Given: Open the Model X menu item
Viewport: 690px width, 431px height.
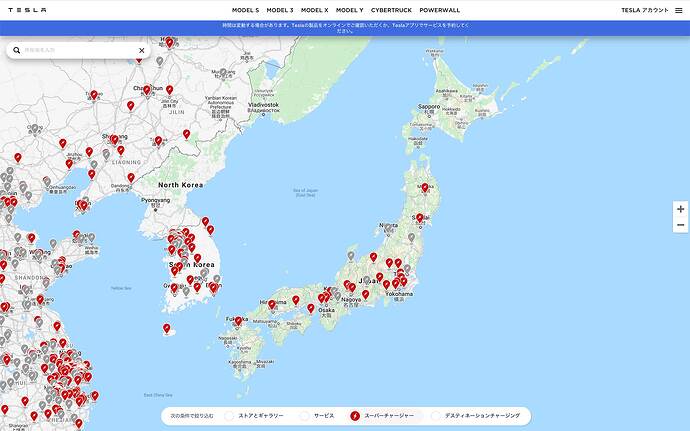Looking at the screenshot, I should click(314, 10).
